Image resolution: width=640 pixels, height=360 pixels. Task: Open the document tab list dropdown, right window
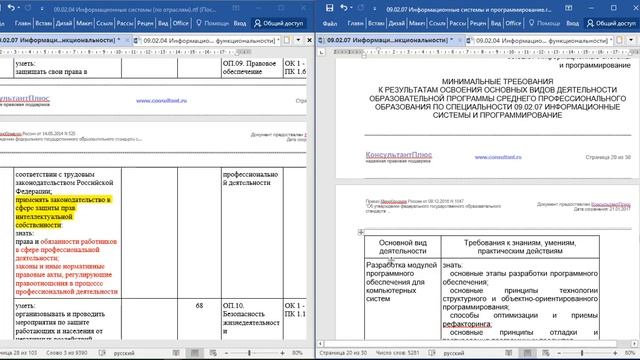[631, 40]
